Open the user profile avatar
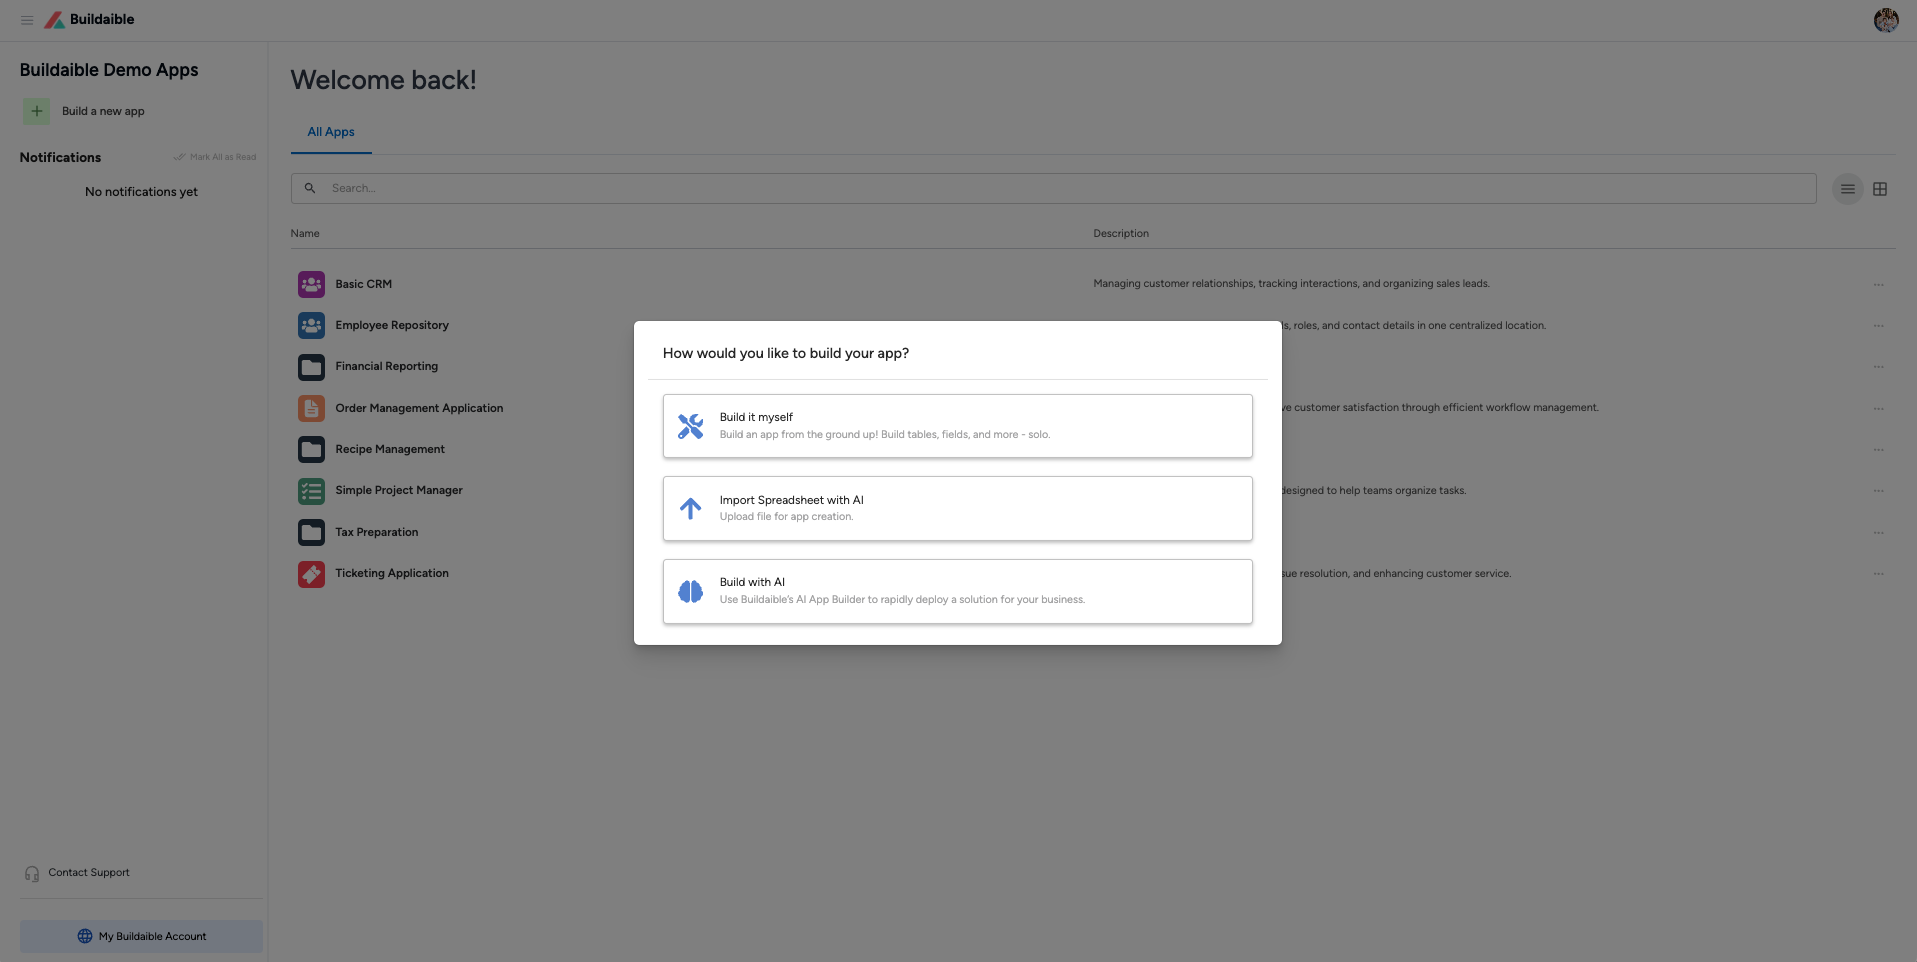Image resolution: width=1917 pixels, height=962 pixels. 1886,20
